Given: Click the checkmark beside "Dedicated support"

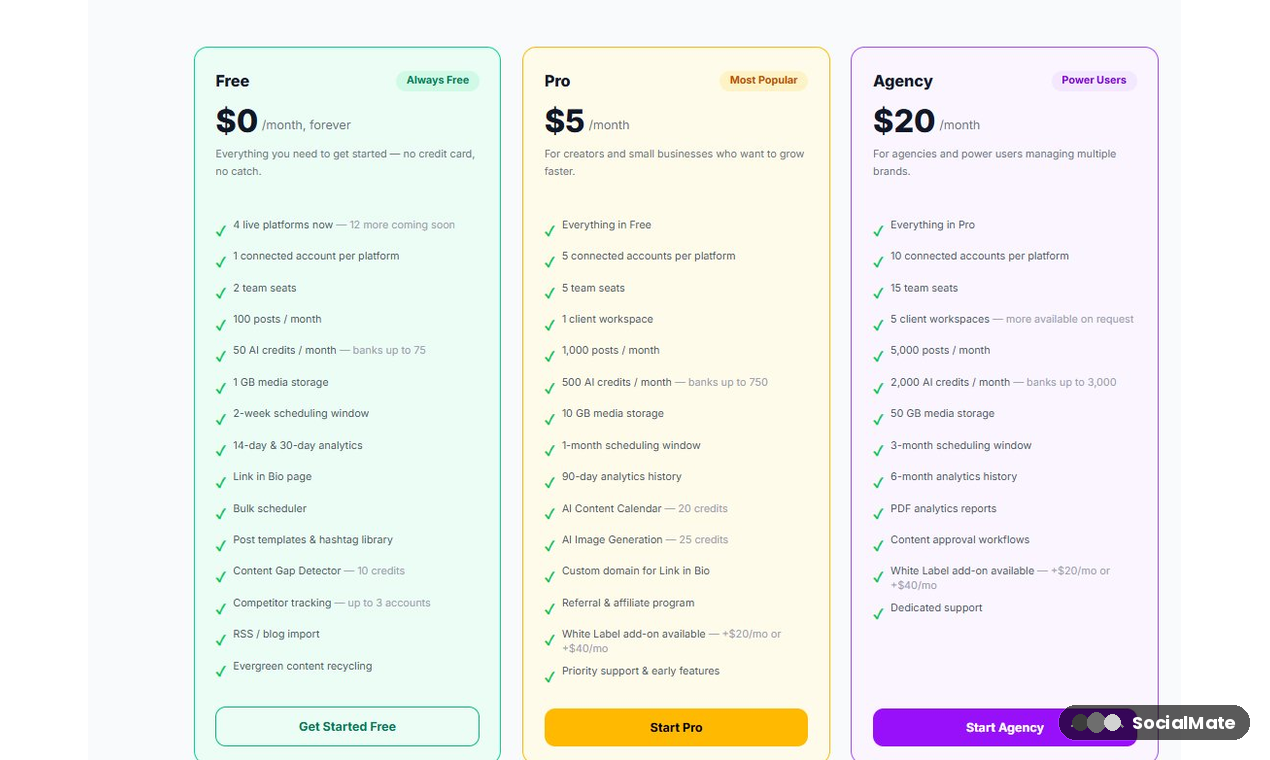Looking at the screenshot, I should (x=877, y=610).
